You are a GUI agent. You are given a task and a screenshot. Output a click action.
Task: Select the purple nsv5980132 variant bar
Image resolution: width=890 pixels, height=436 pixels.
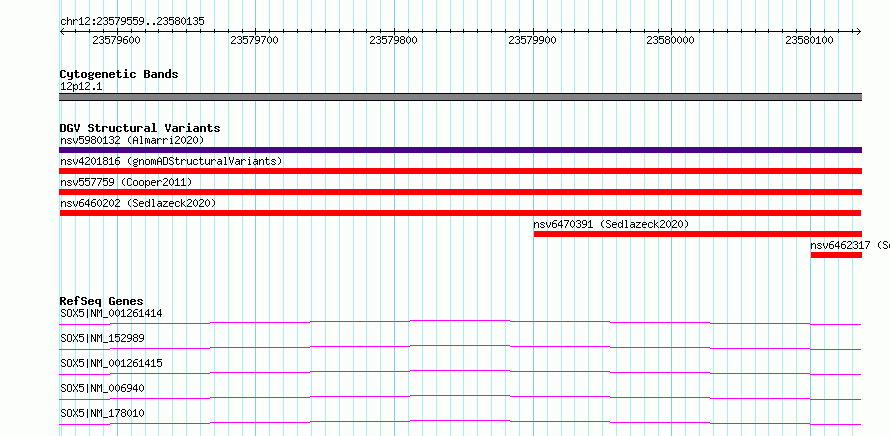click(460, 150)
